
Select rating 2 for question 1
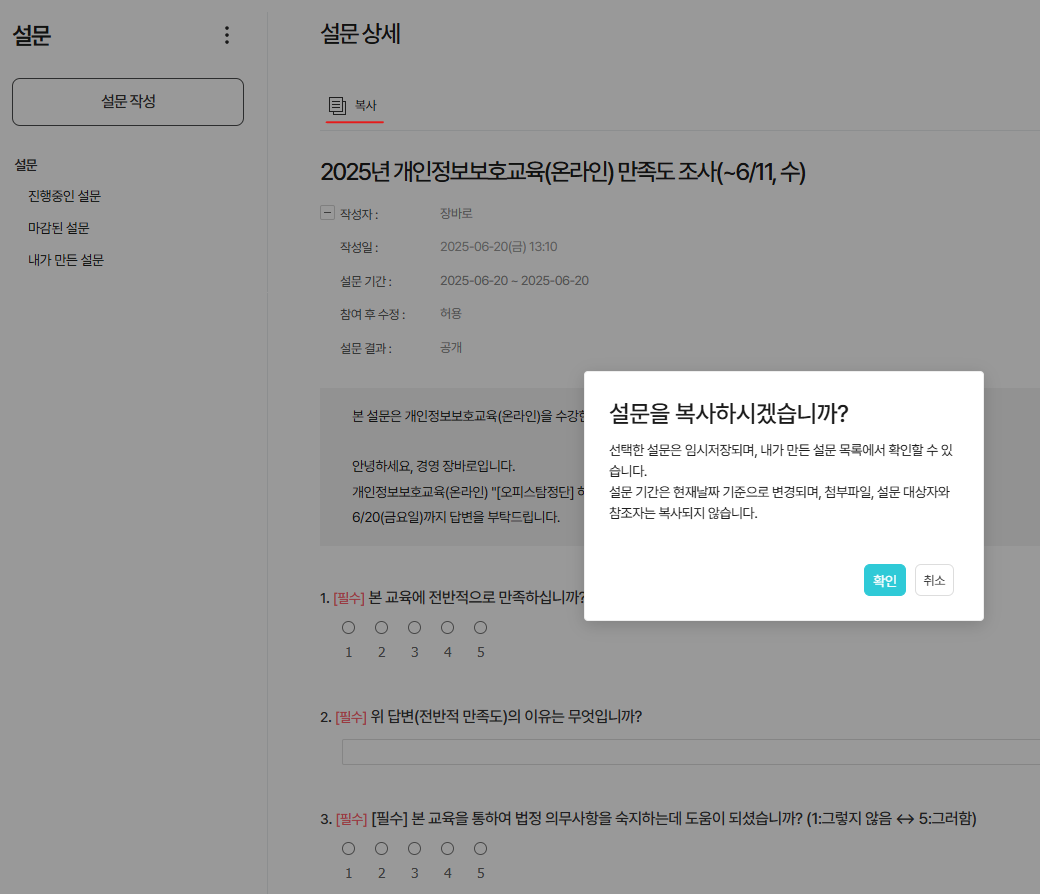[382, 628]
